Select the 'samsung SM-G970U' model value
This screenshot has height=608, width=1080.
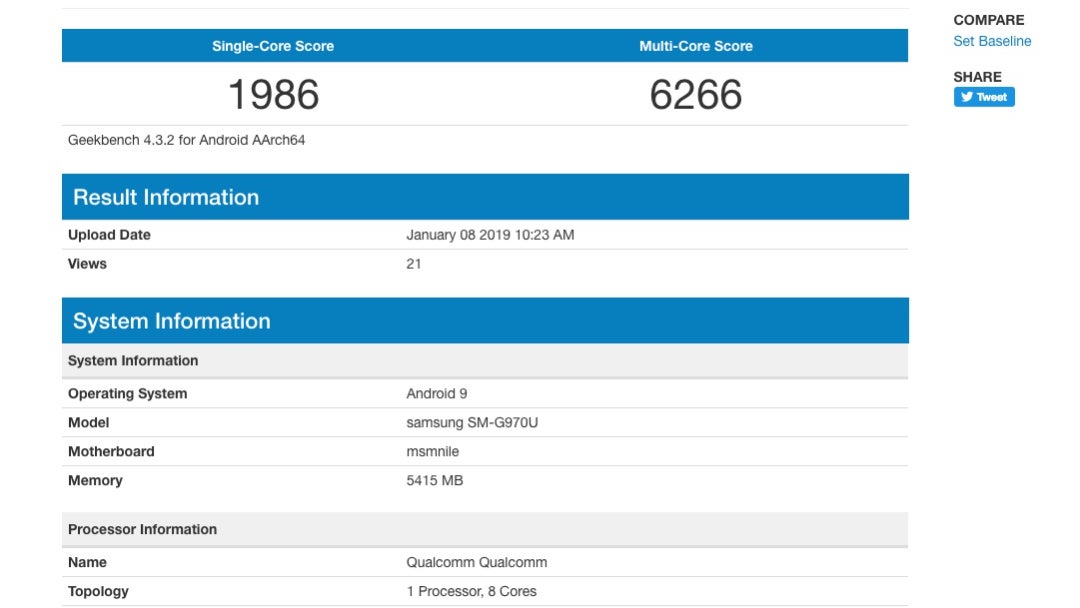click(472, 423)
